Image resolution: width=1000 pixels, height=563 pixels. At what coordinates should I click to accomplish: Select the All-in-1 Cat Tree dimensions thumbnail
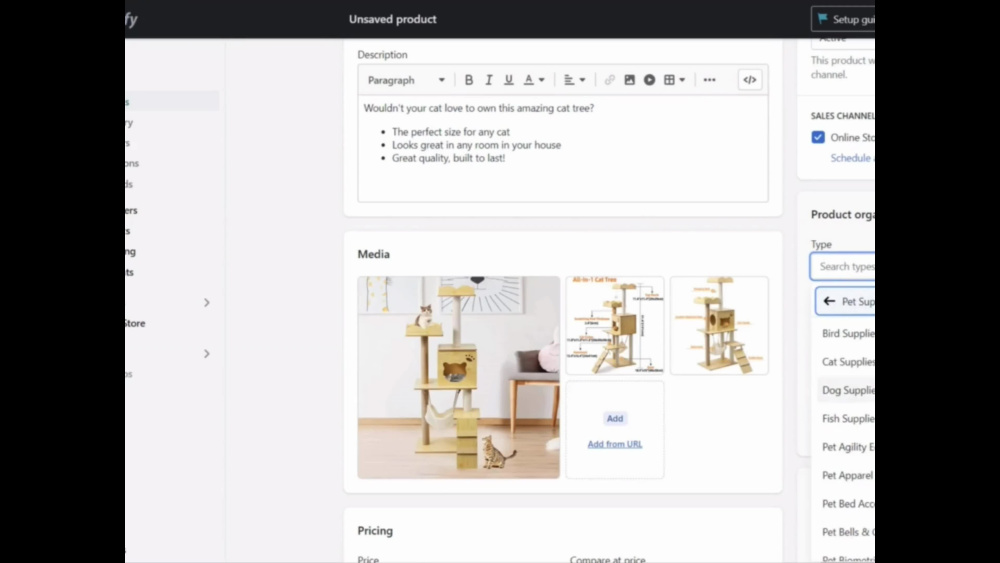coord(615,325)
